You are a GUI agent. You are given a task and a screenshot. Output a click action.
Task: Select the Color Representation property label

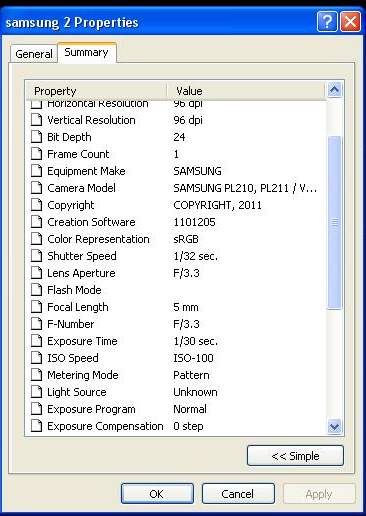pyautogui.click(x=98, y=239)
